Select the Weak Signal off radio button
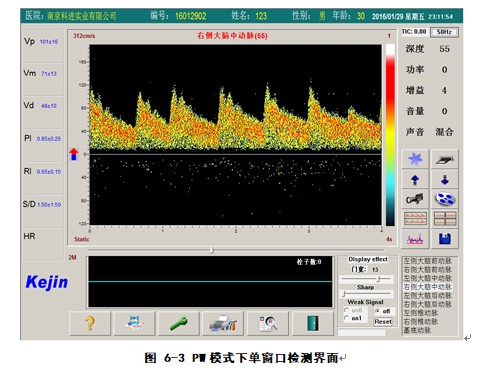The width and height of the screenshot is (483, 371). [x=377, y=311]
